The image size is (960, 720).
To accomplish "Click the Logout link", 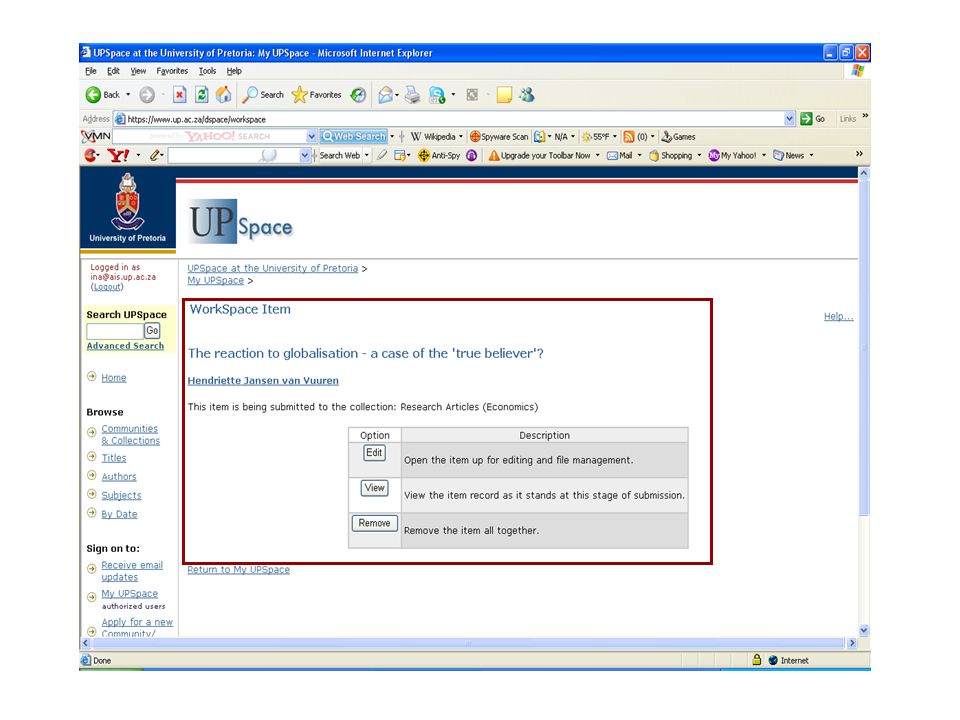I will 107,287.
